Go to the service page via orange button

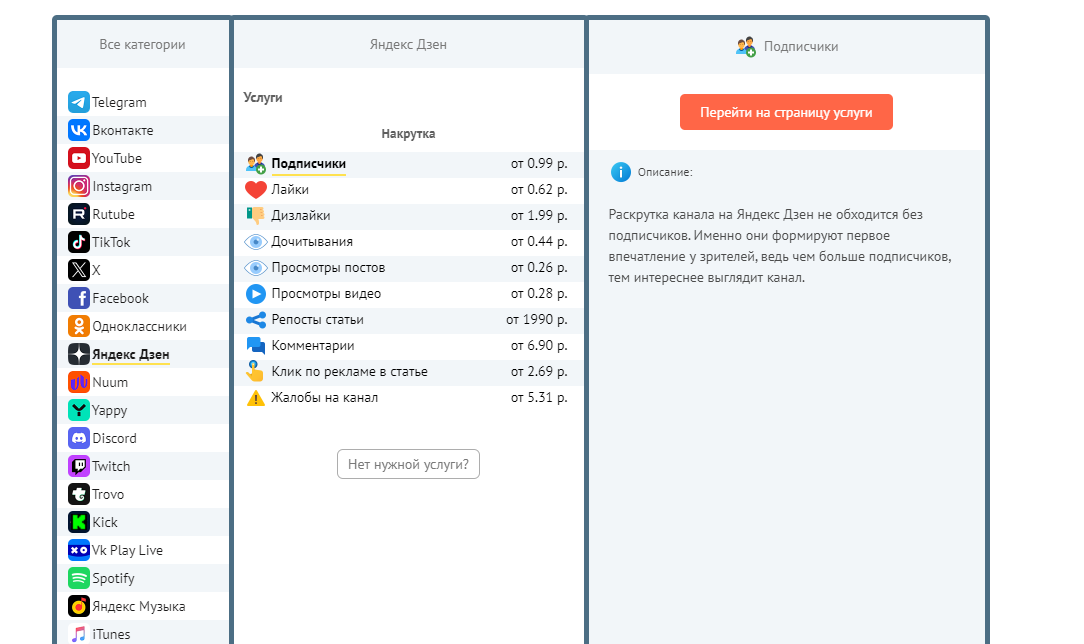point(786,112)
